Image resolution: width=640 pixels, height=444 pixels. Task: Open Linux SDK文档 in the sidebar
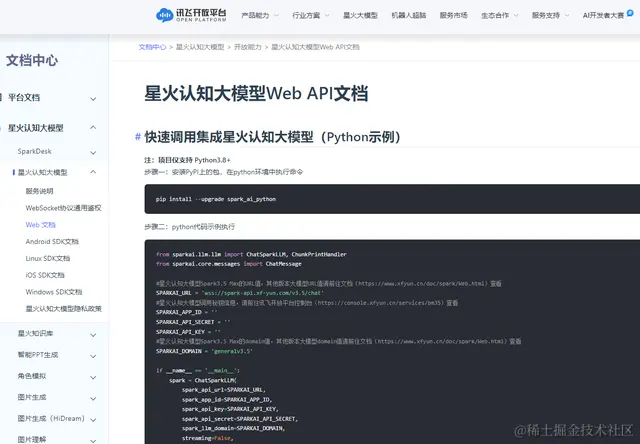point(48,258)
